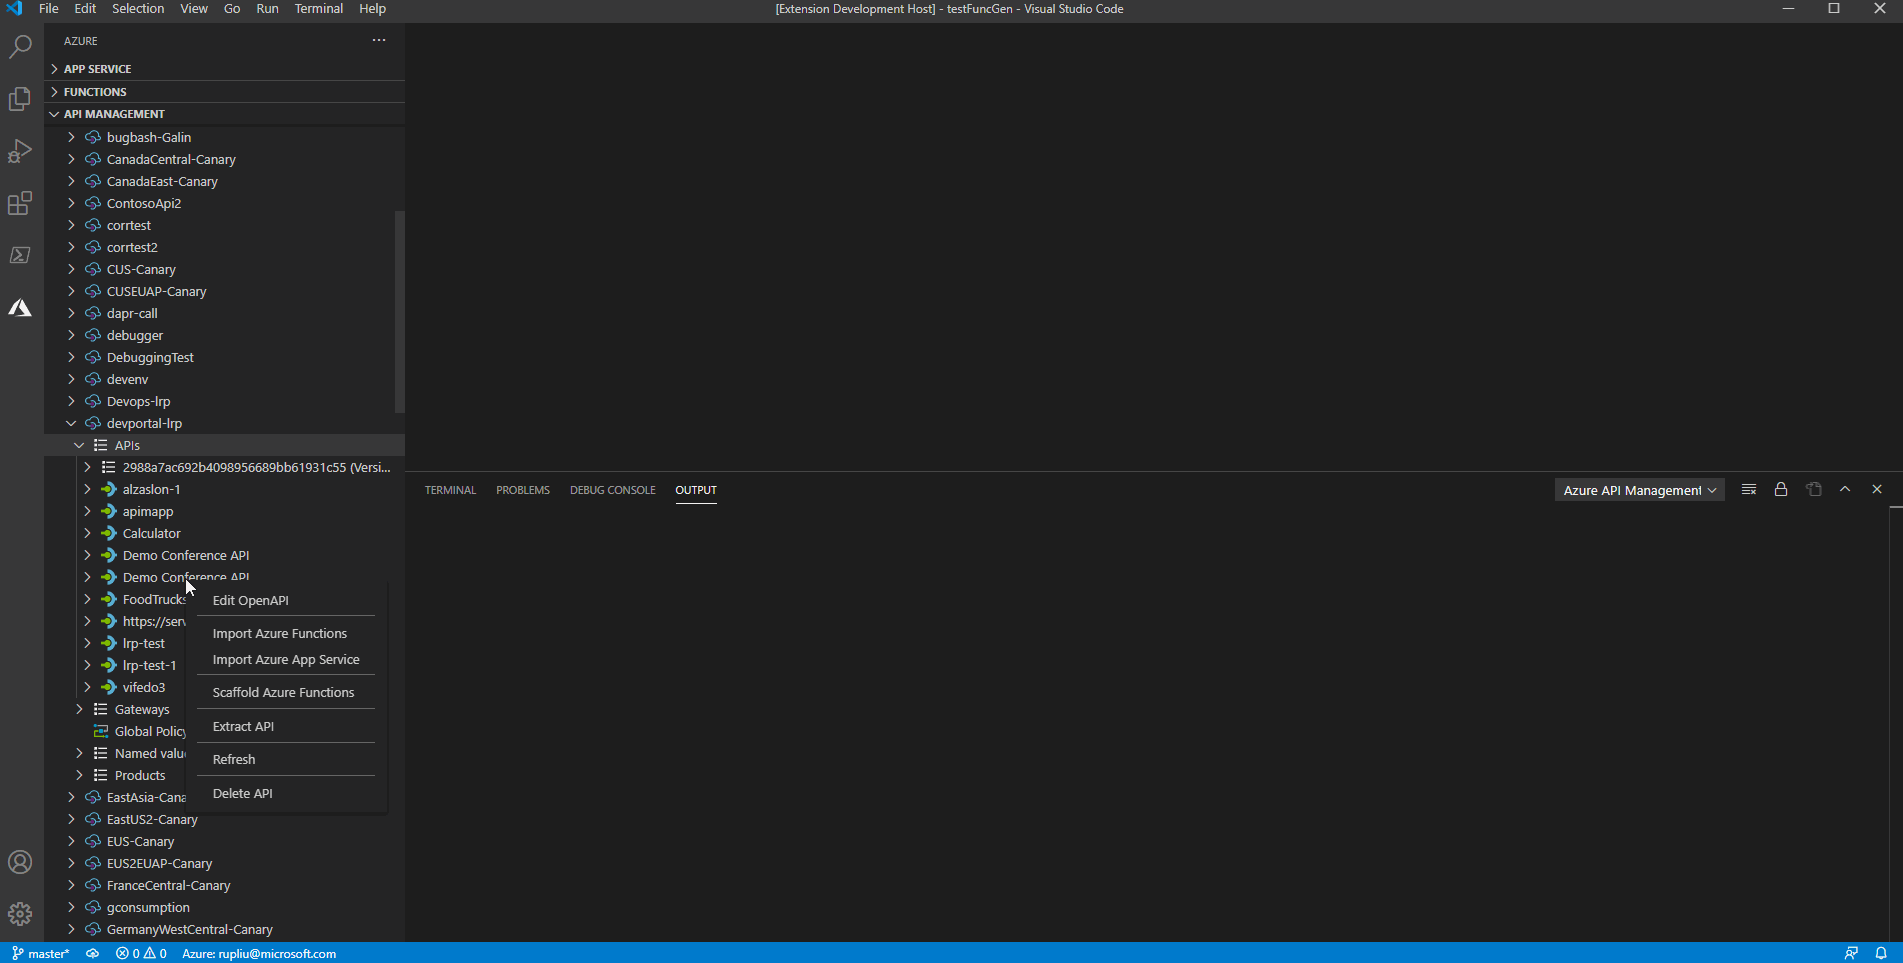Click Azure account rupliu@microsoft.com status
Viewport: 1903px width, 963px height.
(x=259, y=953)
